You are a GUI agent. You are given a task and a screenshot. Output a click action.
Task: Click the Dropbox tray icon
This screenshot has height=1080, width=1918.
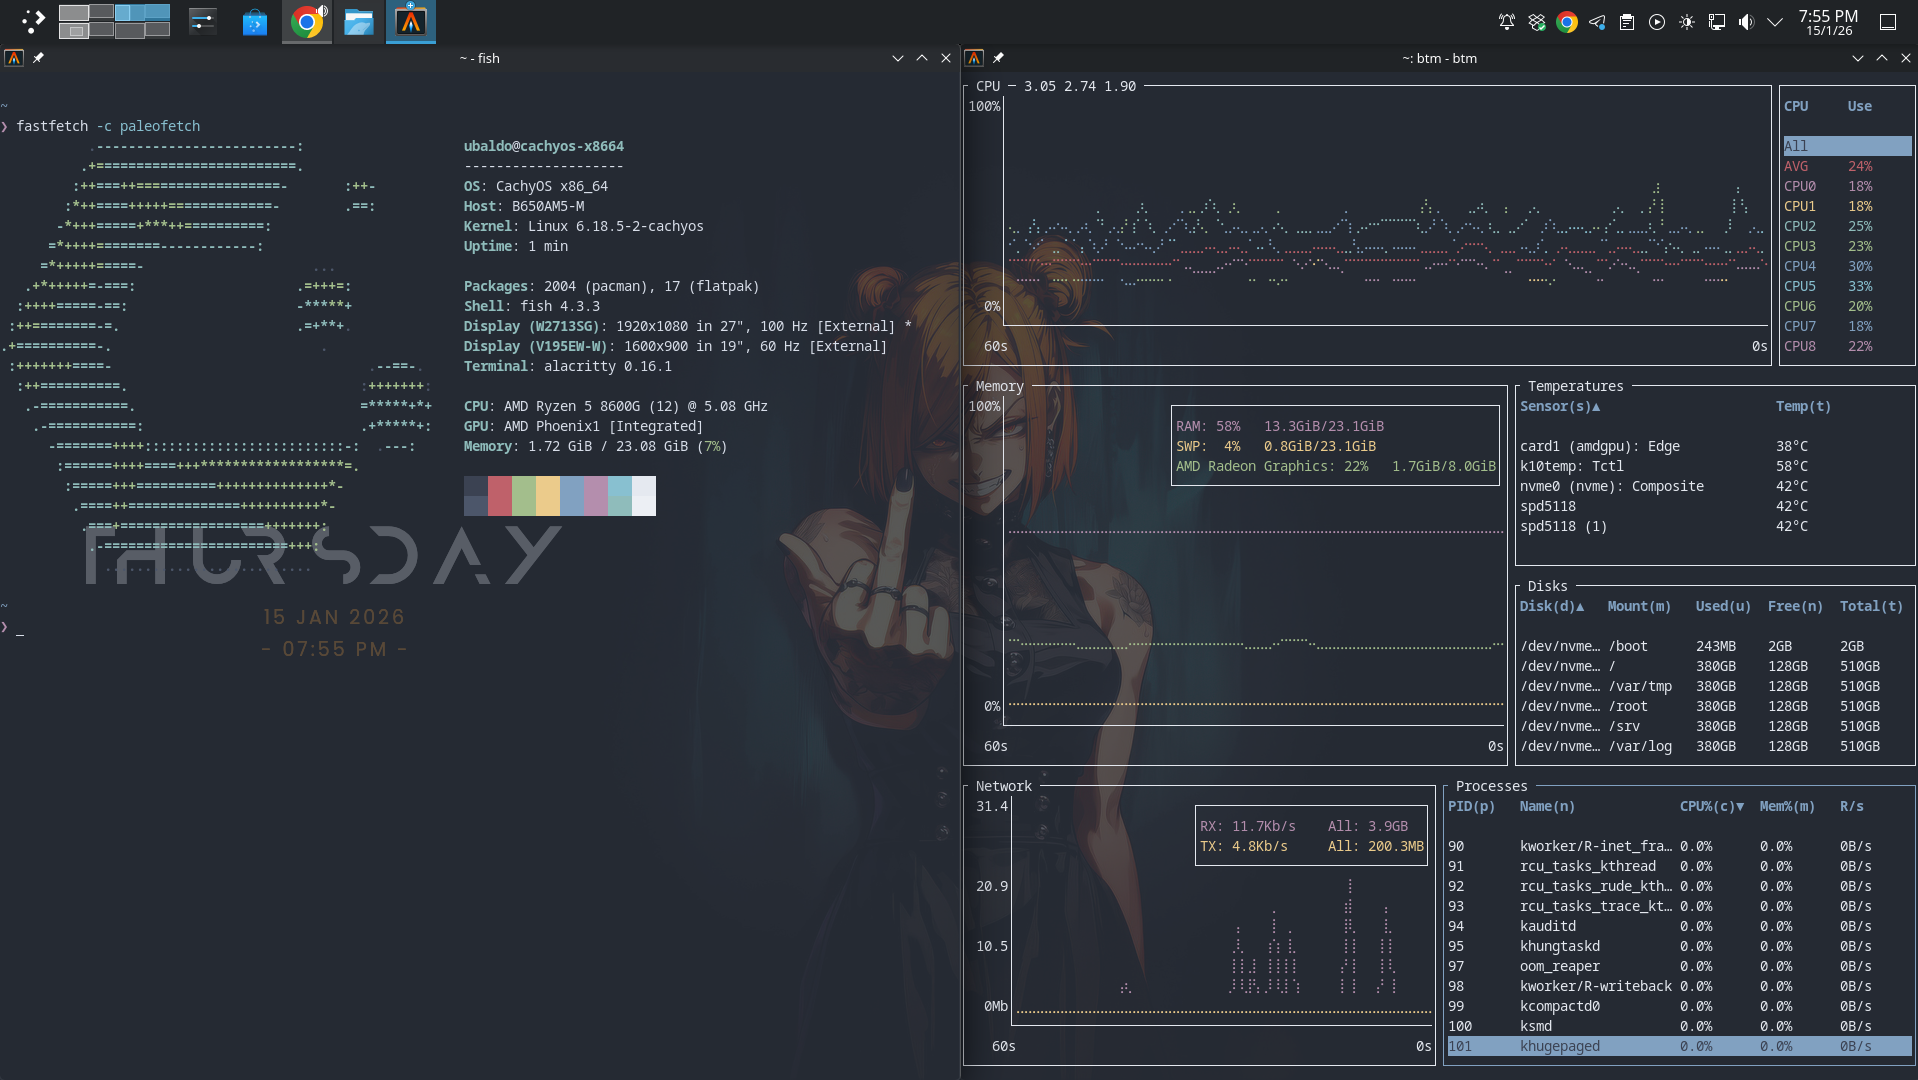coord(1537,22)
